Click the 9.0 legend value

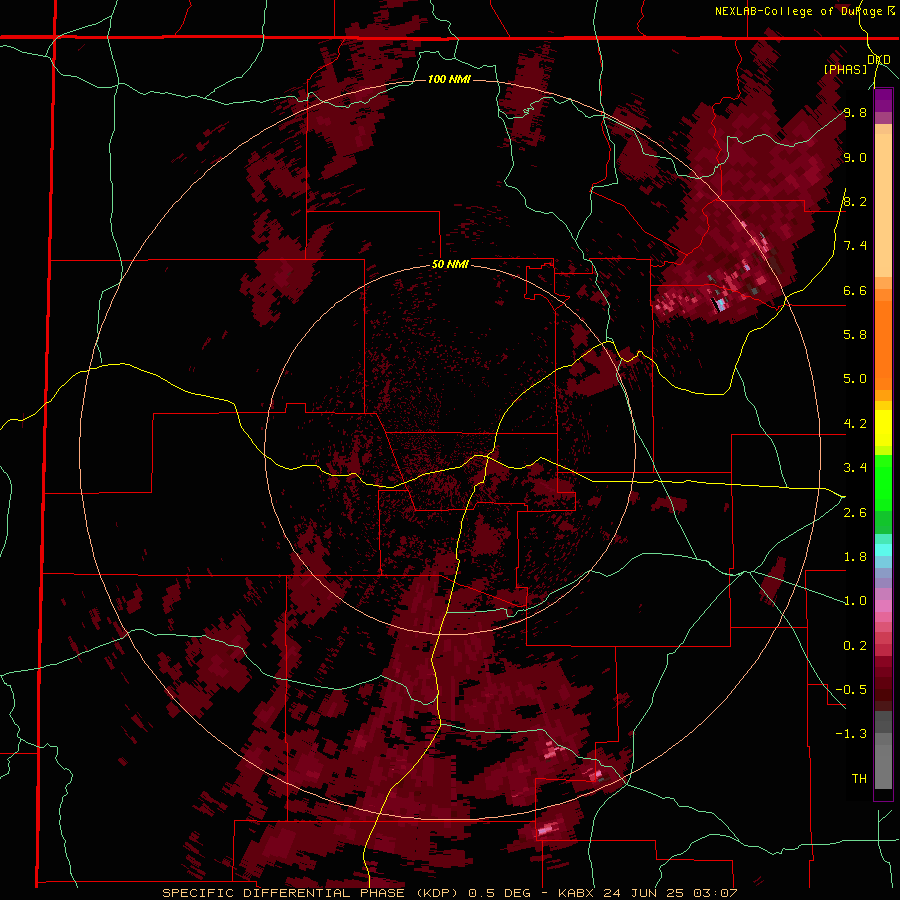tap(855, 157)
